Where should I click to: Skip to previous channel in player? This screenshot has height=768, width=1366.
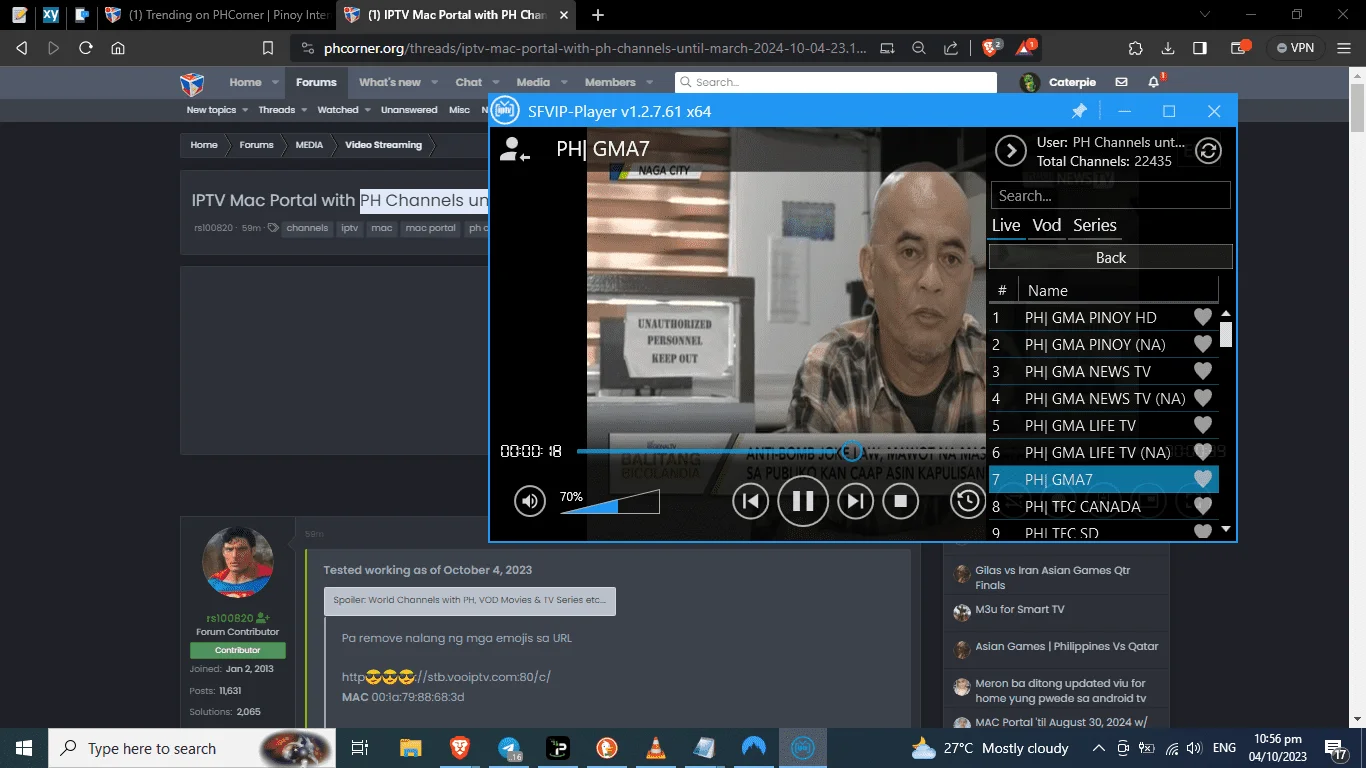click(x=751, y=501)
